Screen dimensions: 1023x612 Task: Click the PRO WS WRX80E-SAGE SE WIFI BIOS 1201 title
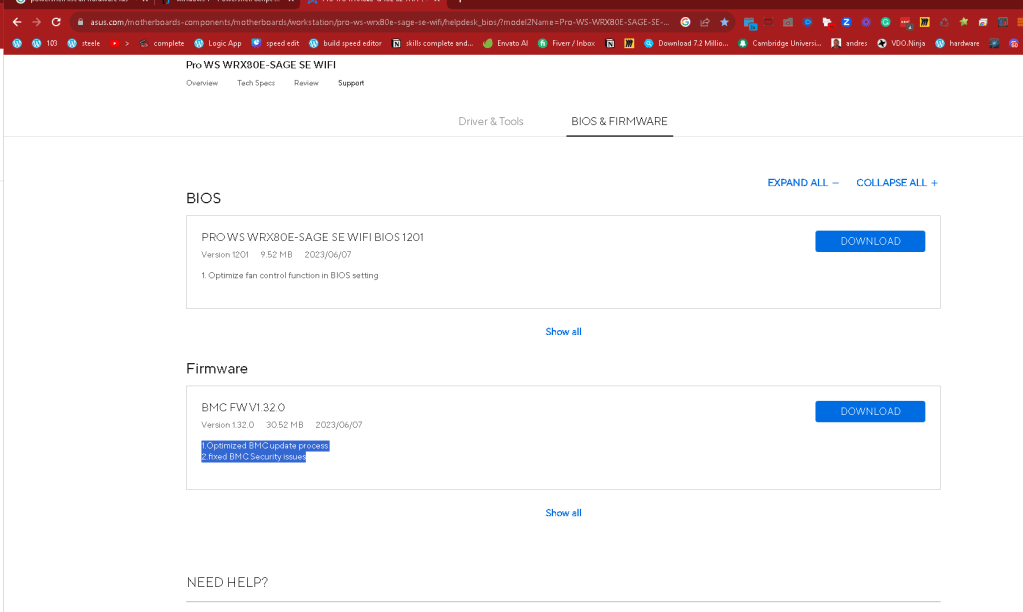coord(313,237)
